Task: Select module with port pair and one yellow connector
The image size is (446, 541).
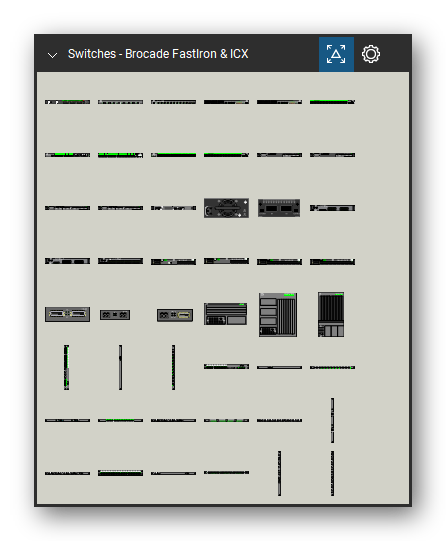Action: point(175,315)
